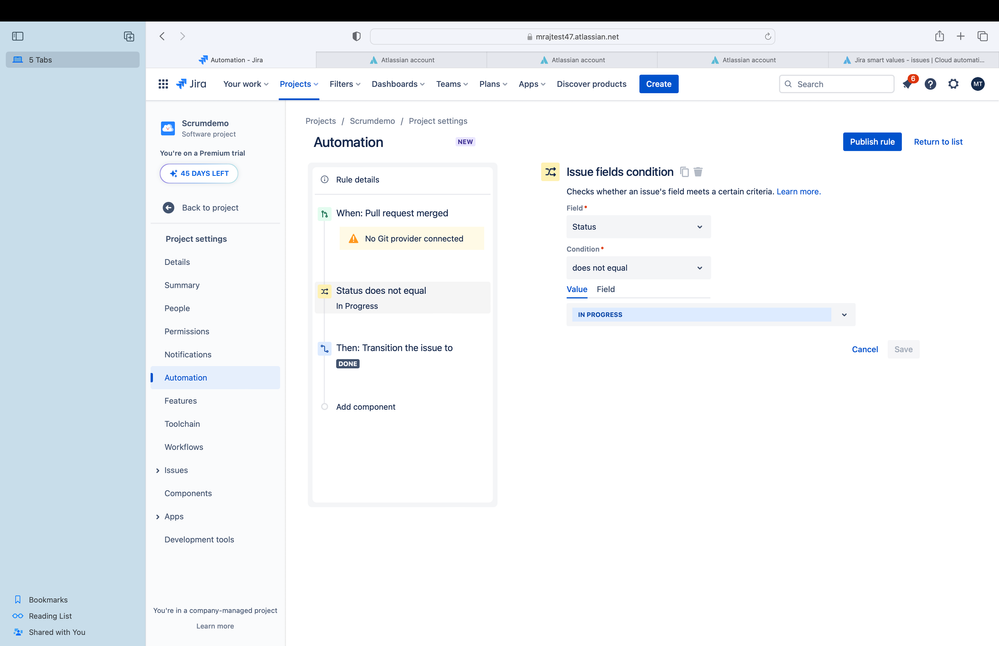Show the Safari tab overview icon
Screen dimensions: 999x646
point(982,36)
